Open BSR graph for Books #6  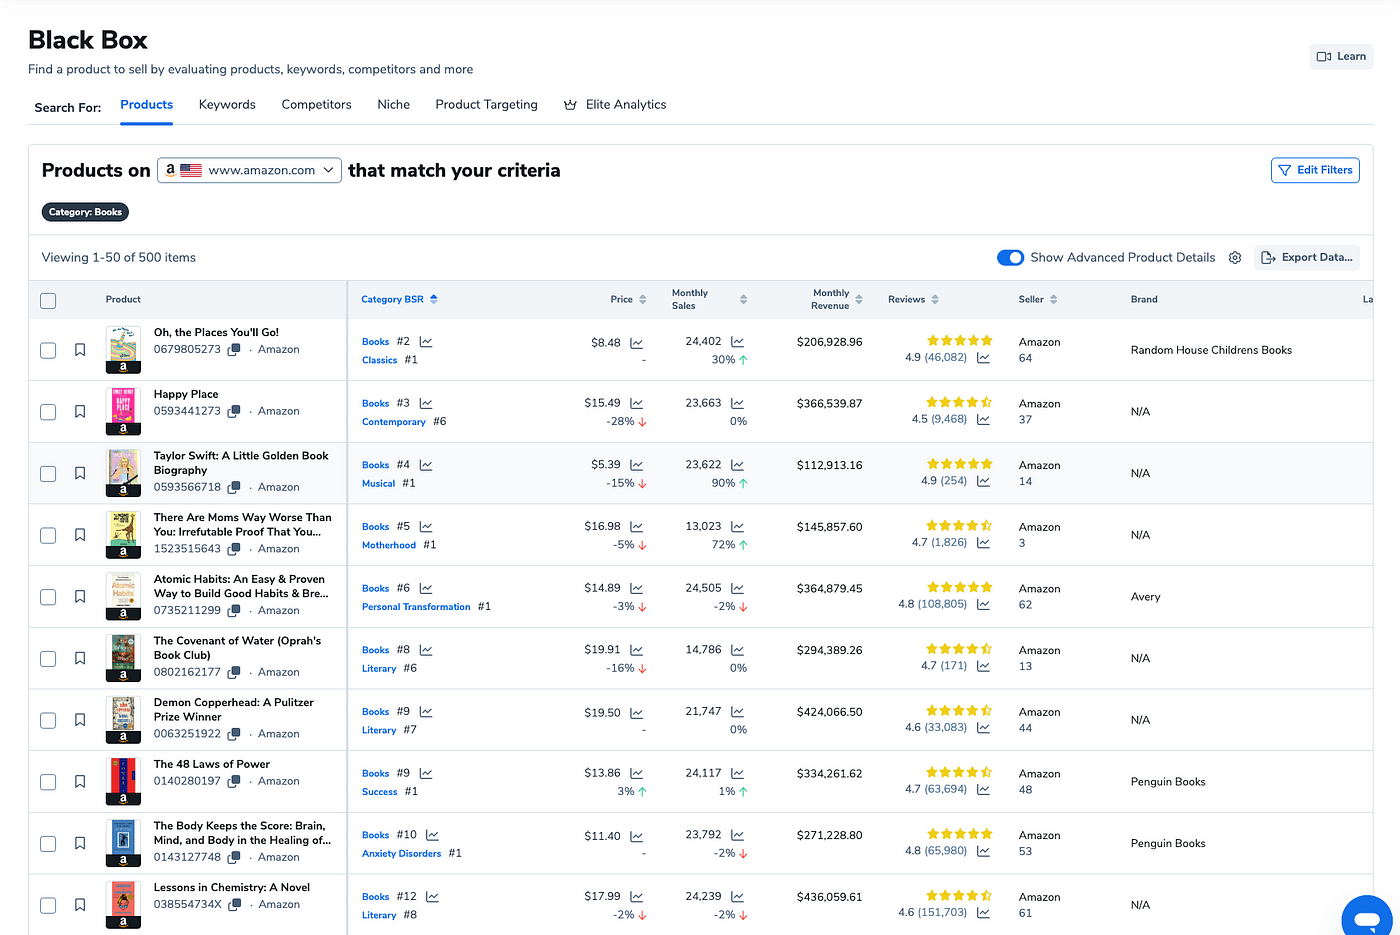pyautogui.click(x=426, y=588)
